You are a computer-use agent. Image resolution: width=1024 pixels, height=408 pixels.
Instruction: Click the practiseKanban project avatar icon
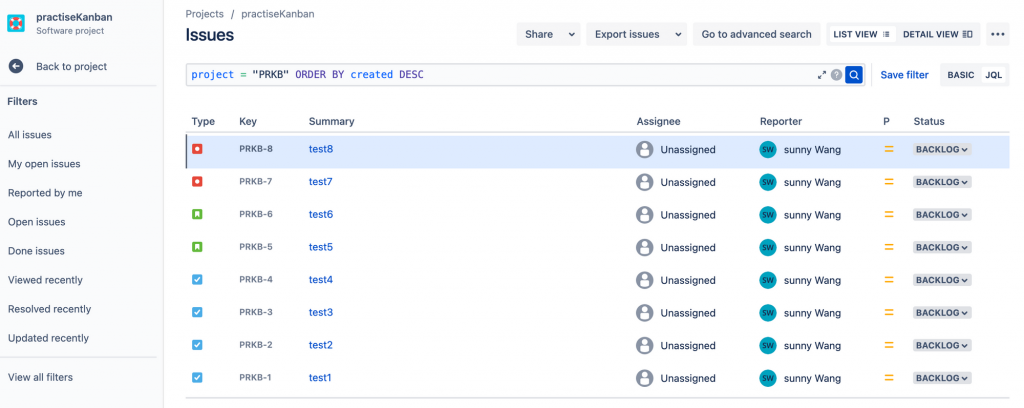point(17,23)
